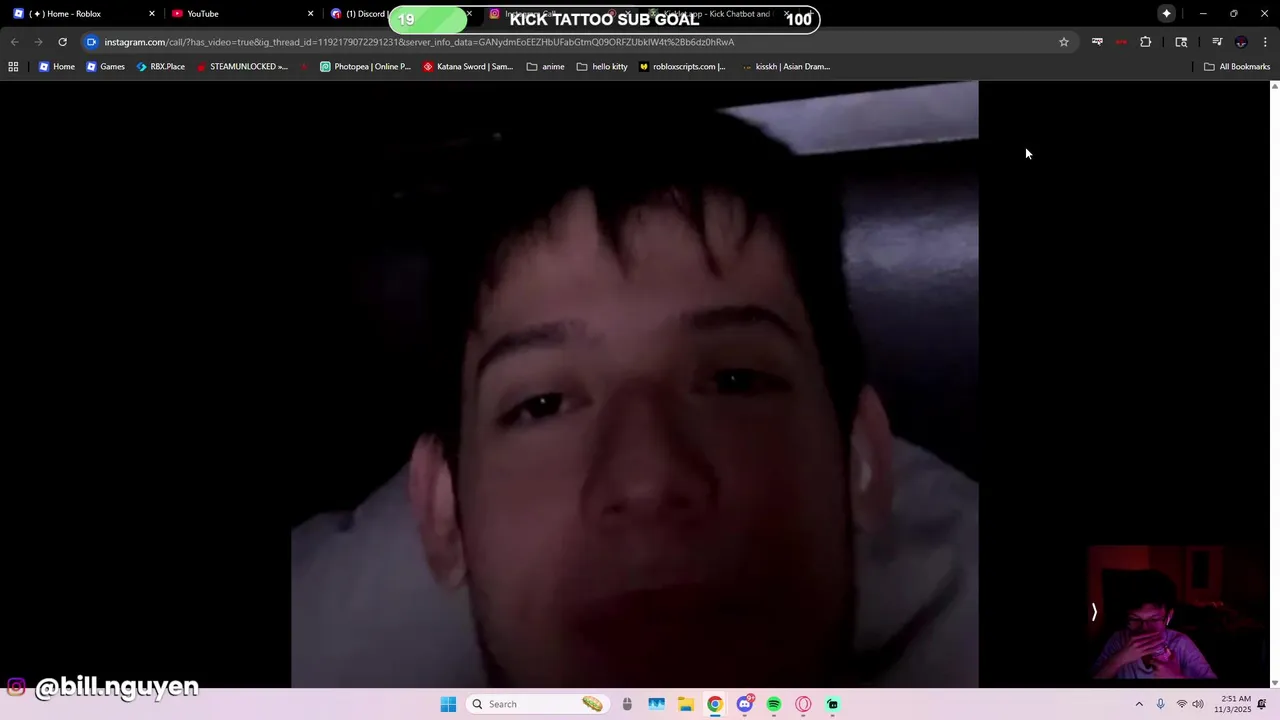The height and width of the screenshot is (720, 1280).
Task: Click the main caller video feed
Action: point(634,384)
